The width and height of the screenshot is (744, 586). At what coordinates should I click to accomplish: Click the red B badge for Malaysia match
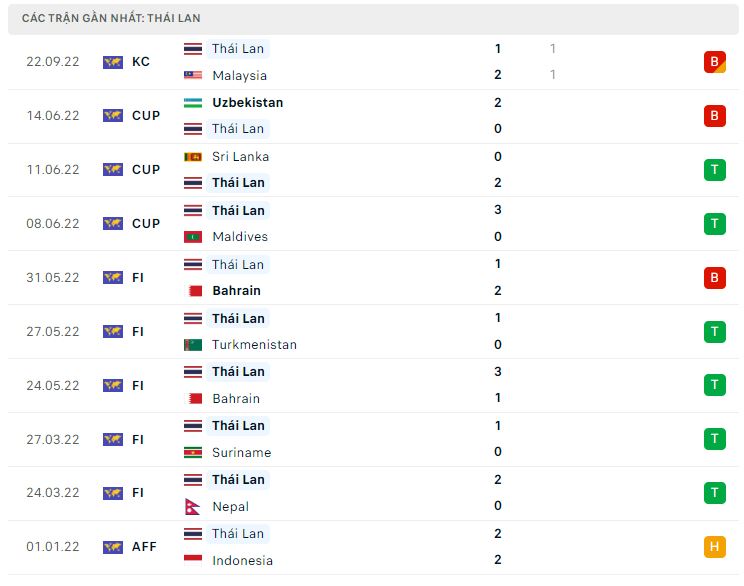tap(714, 62)
